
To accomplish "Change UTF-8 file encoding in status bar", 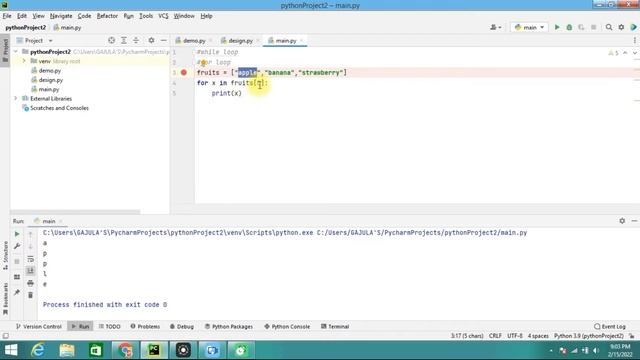I will coord(515,336).
